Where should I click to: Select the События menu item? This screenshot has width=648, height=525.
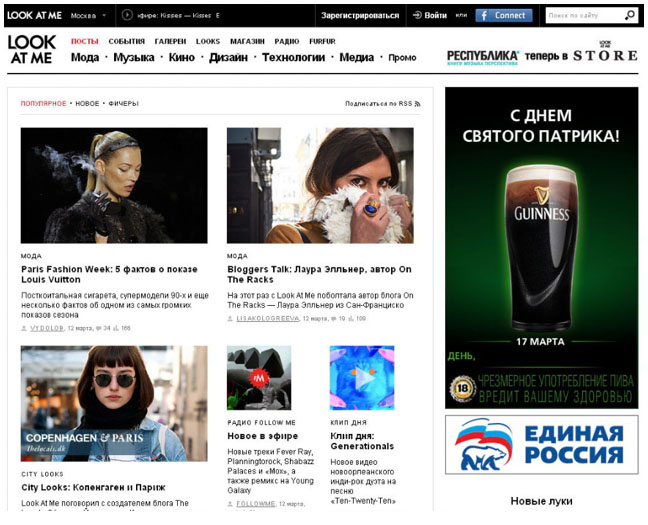(126, 42)
